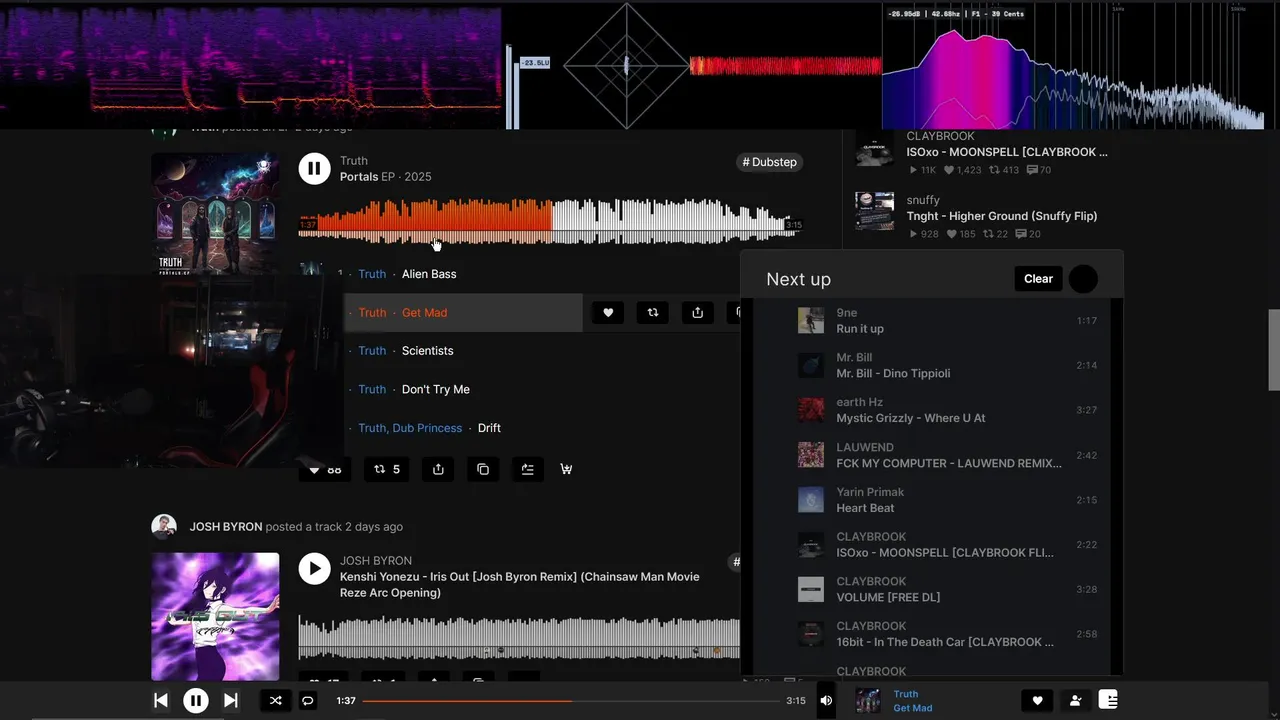Open snuffy artist link in sidebar

(923, 200)
